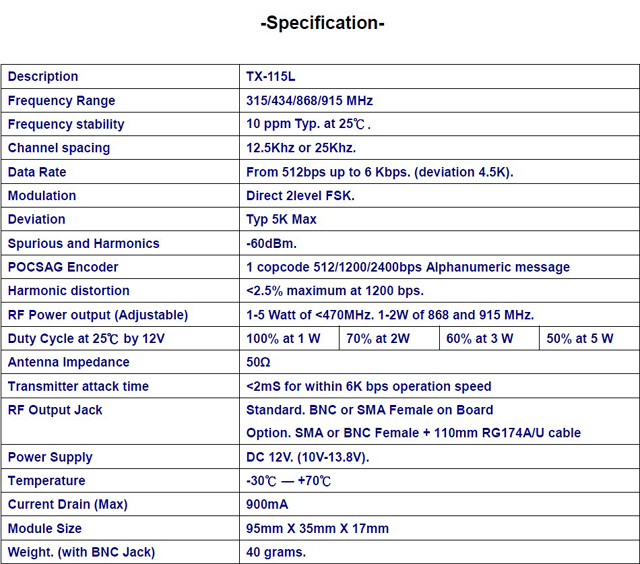Click 'Option. SMA or BNC Female + 110mm' line

click(413, 433)
